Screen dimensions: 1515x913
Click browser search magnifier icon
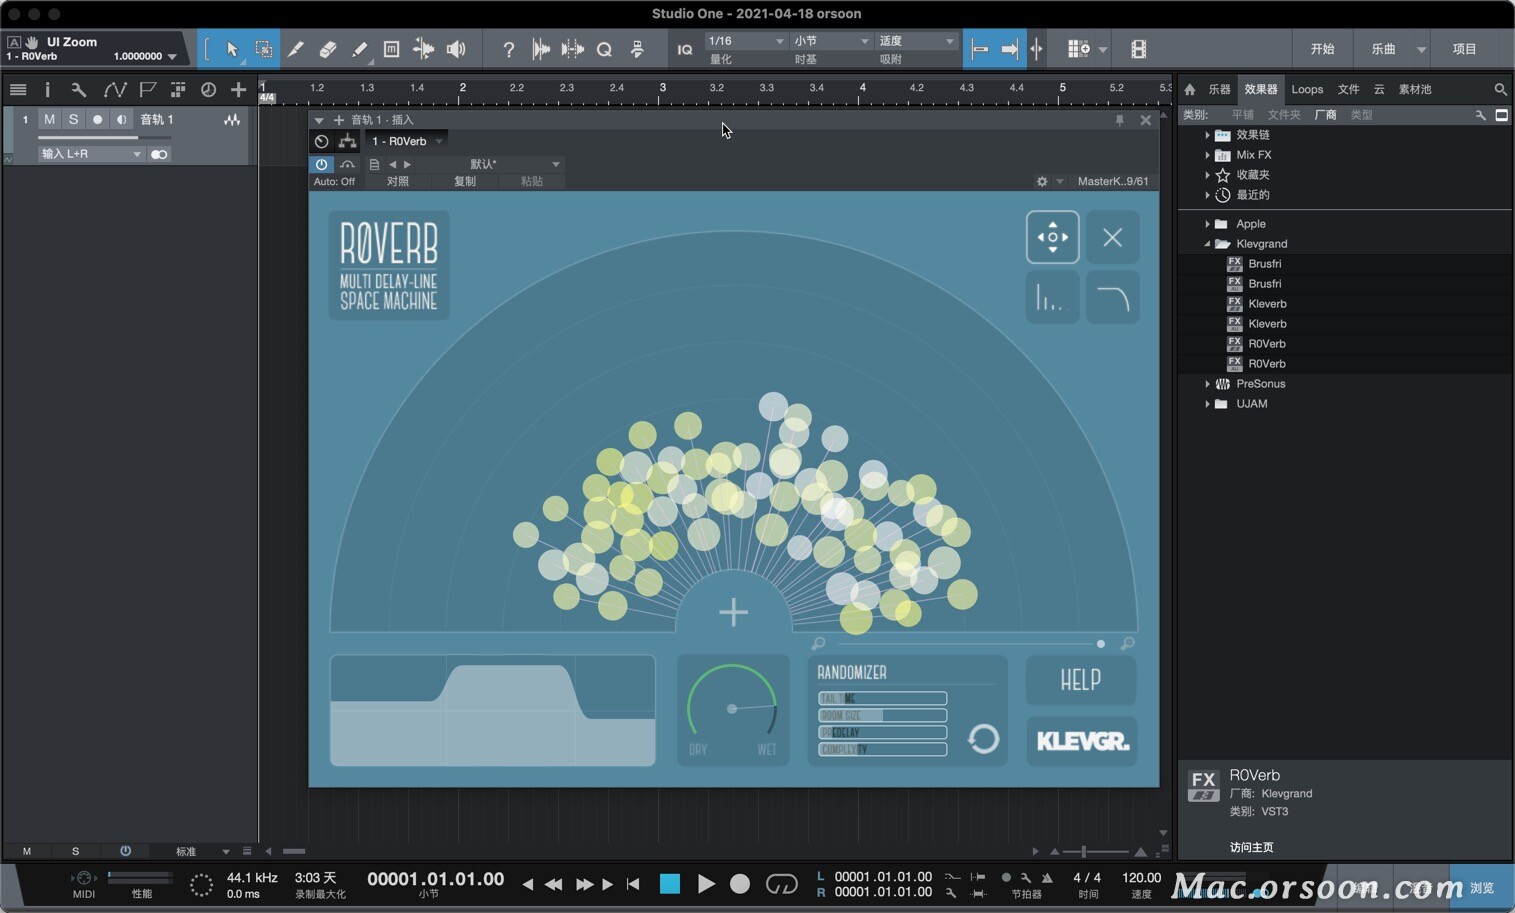click(x=1500, y=89)
